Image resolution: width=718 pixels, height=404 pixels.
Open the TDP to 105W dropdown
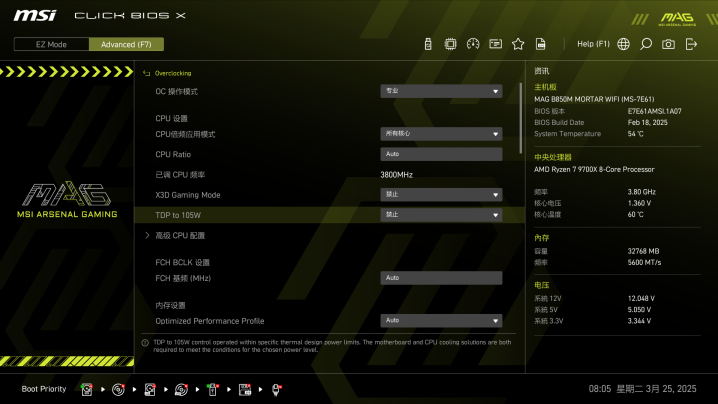(441, 215)
